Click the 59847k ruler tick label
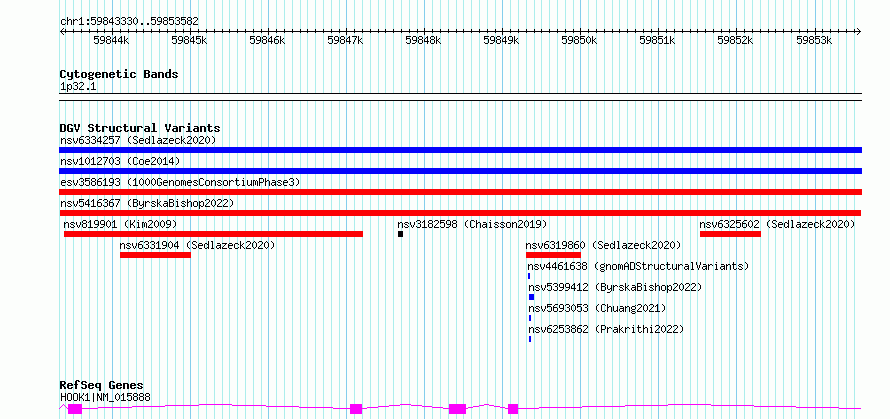 (346, 40)
